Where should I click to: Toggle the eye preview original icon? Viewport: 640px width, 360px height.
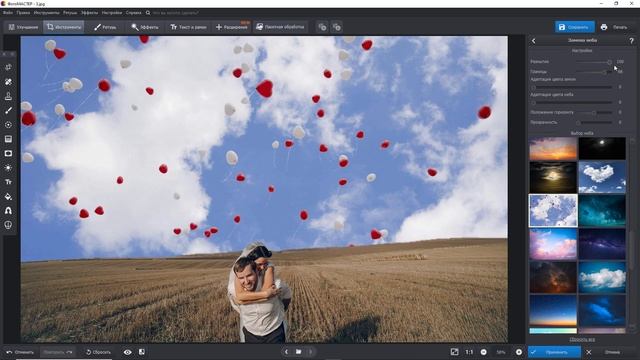point(127,352)
